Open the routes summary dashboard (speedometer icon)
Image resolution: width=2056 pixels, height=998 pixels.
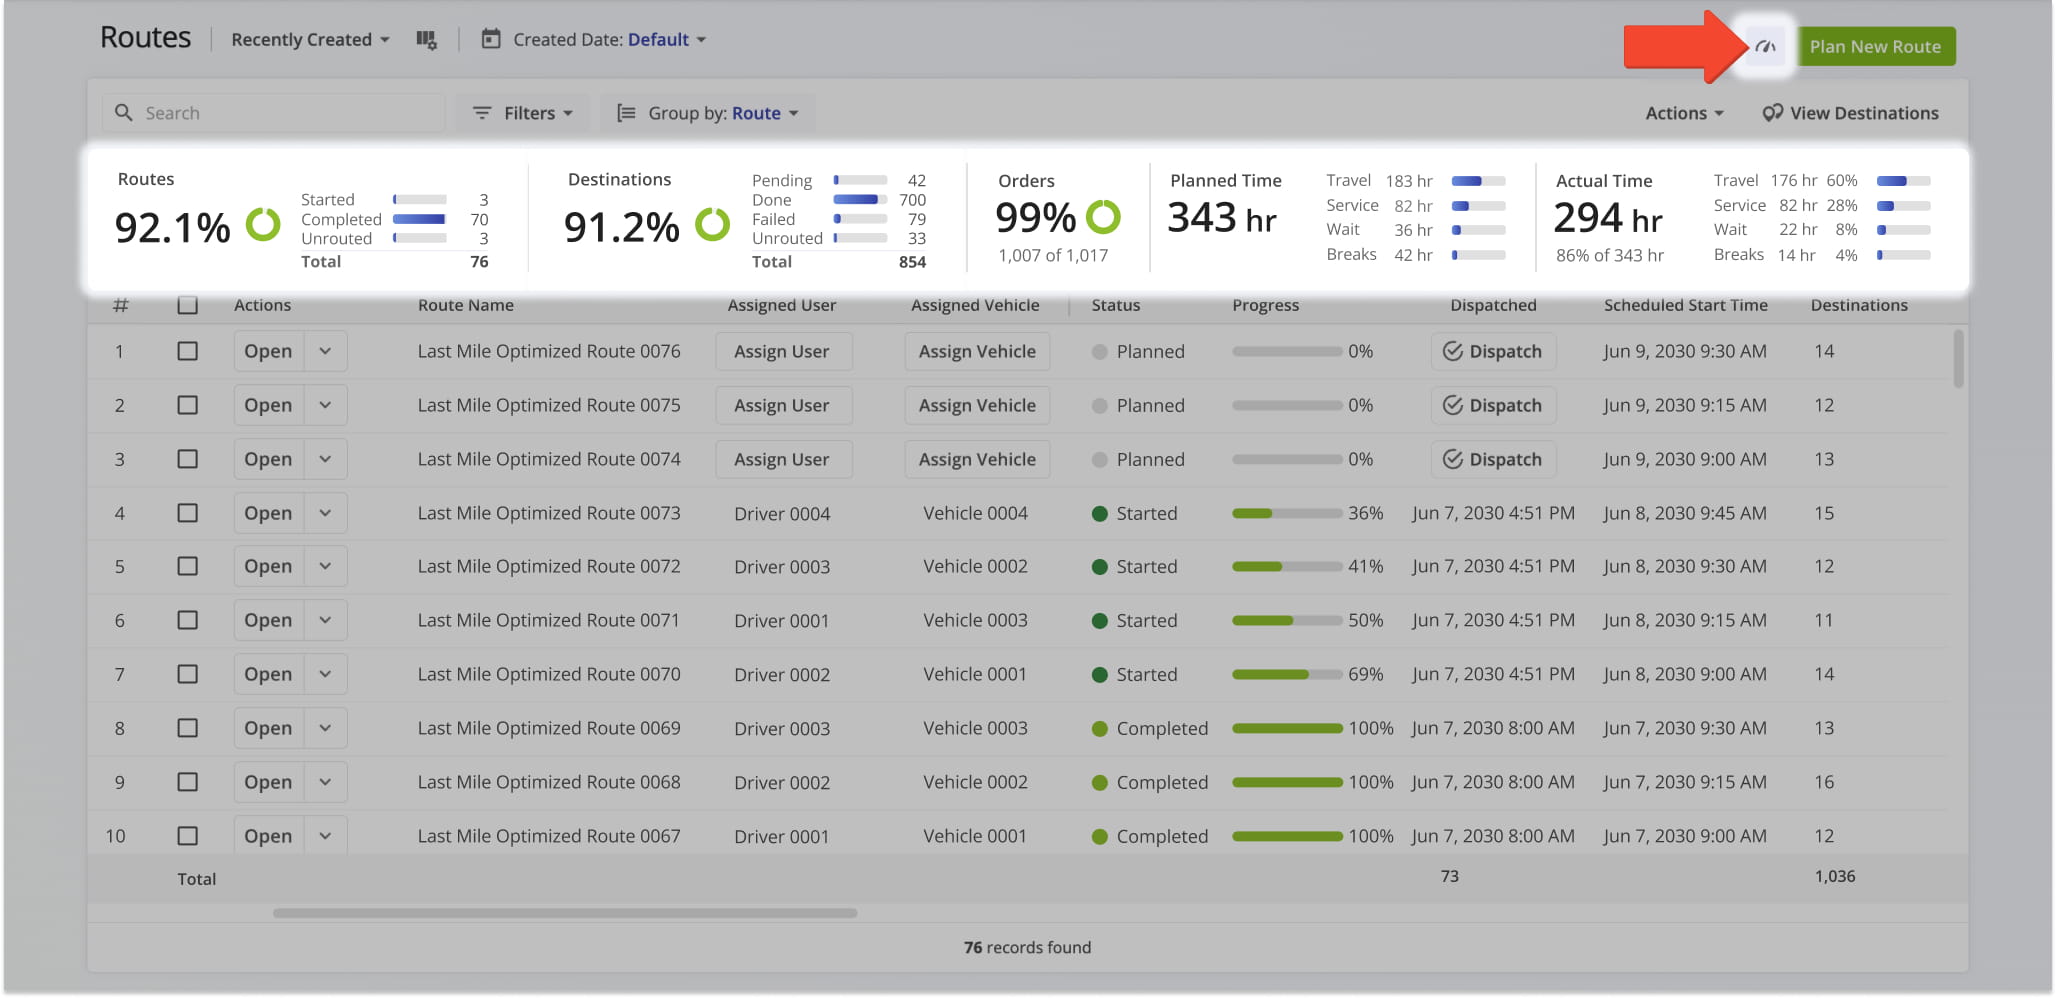(x=1763, y=45)
